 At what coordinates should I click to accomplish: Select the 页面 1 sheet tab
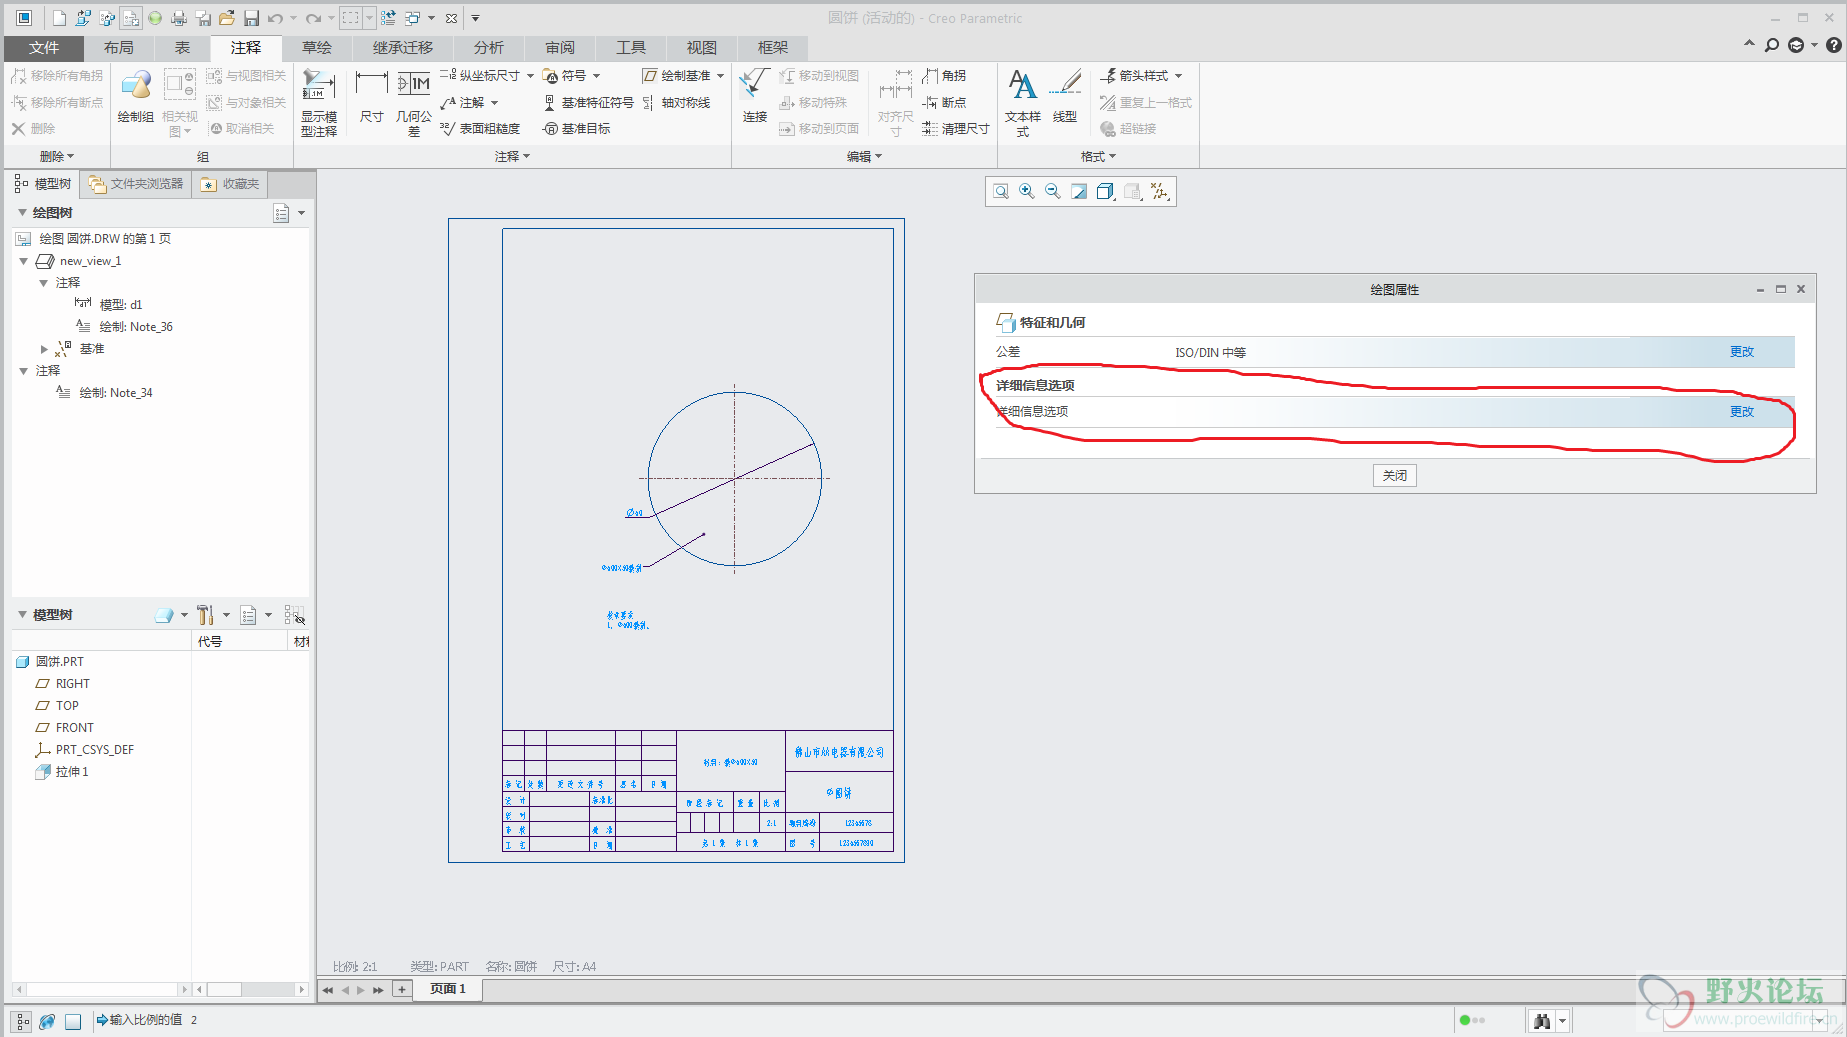(447, 990)
